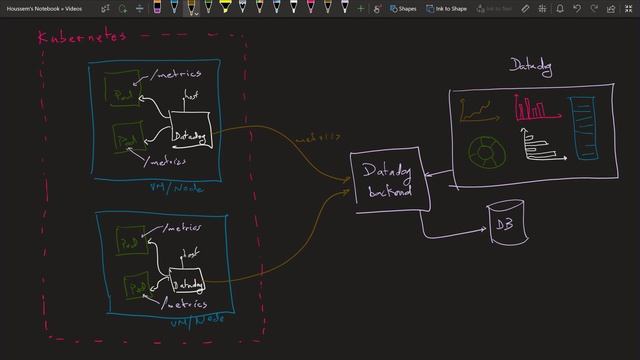Pick the white pen left of pink pen

pyautogui.click(x=294, y=7)
